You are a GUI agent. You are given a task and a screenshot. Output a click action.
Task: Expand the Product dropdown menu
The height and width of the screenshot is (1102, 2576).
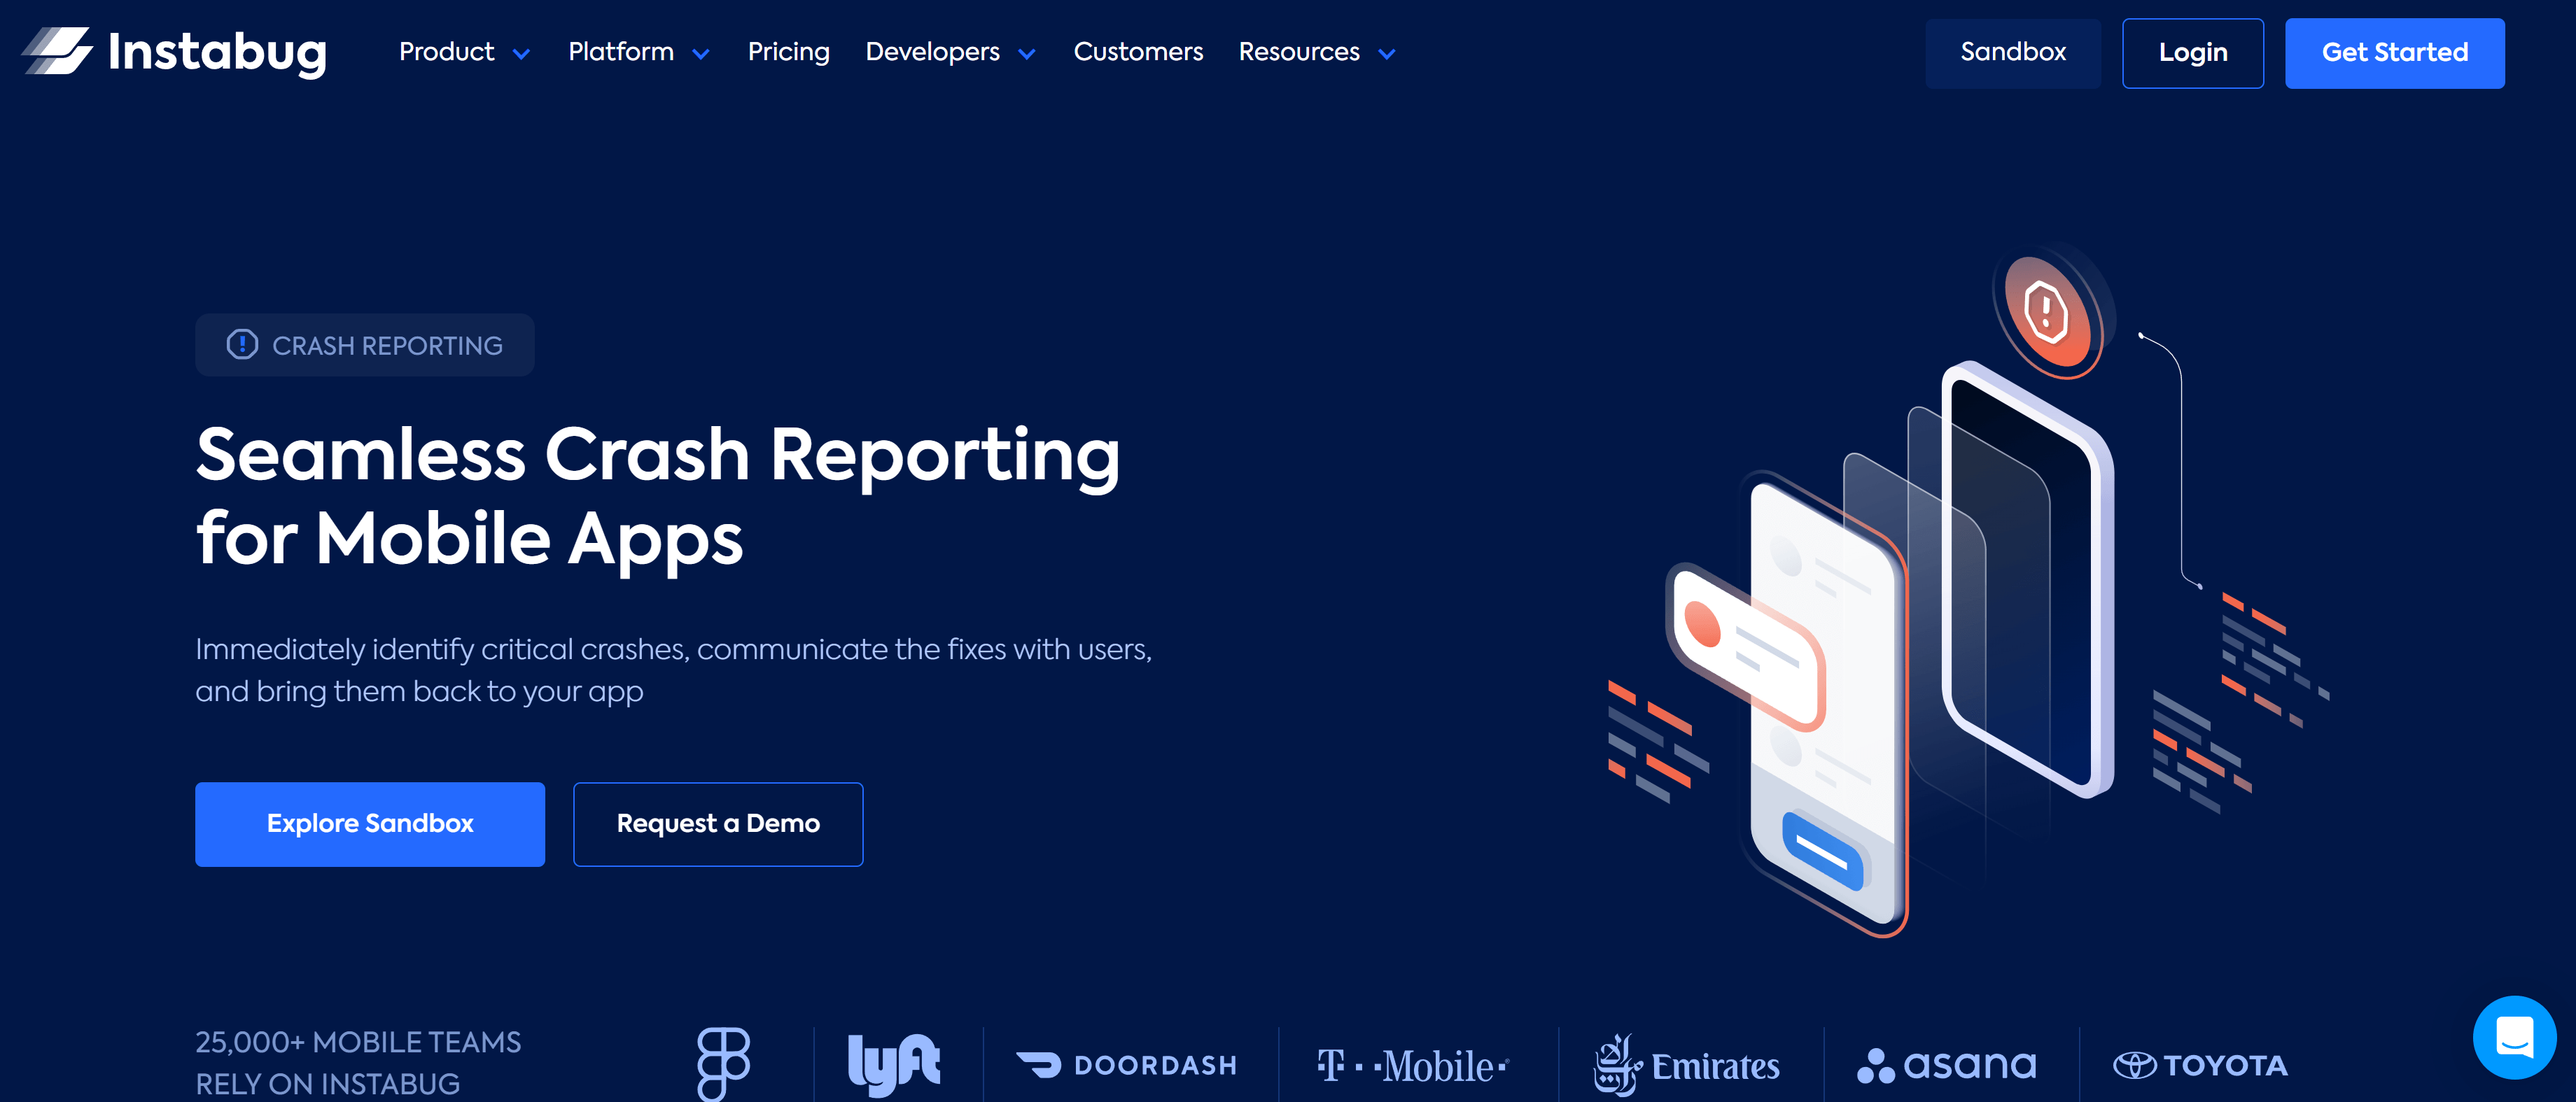coord(463,52)
